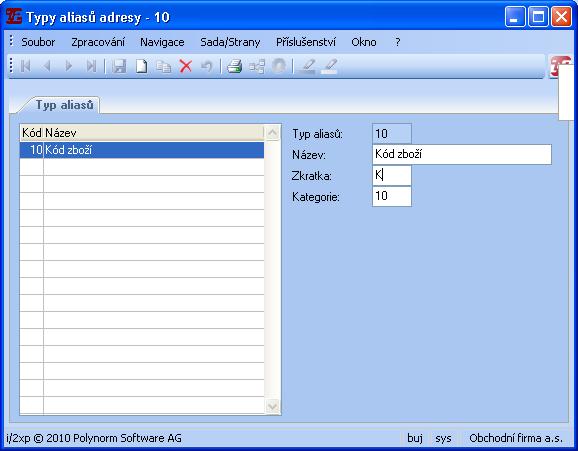The image size is (578, 451).
Task: Jump to last record icon
Action: (91, 66)
